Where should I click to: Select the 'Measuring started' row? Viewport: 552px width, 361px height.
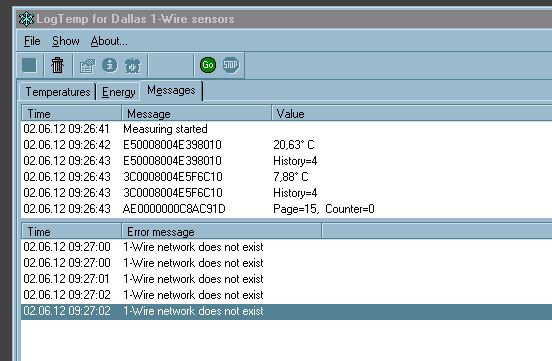(287, 129)
